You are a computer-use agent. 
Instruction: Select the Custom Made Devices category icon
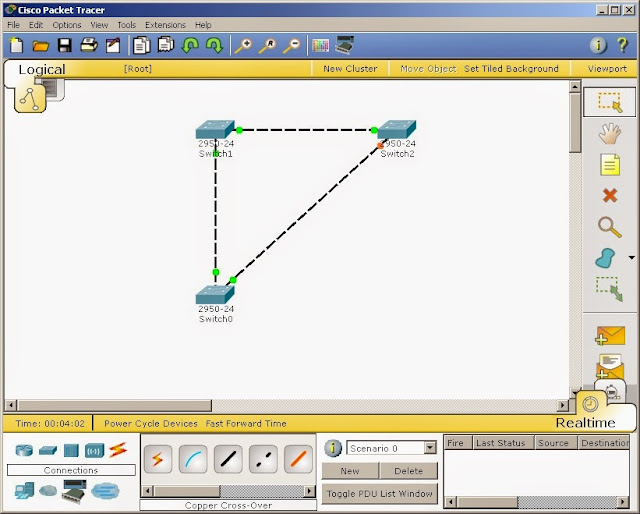pos(74,490)
